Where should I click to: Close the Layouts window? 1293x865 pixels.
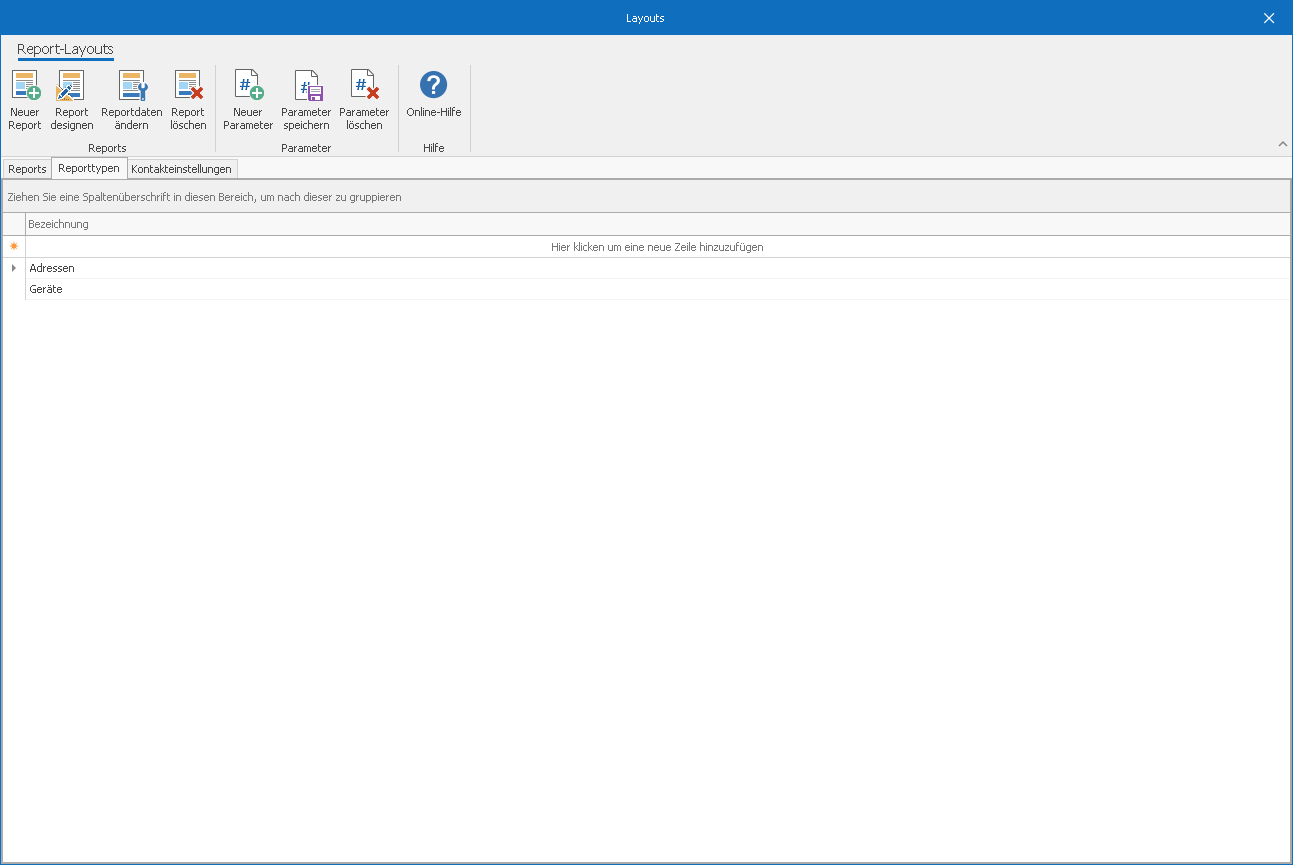(1269, 18)
